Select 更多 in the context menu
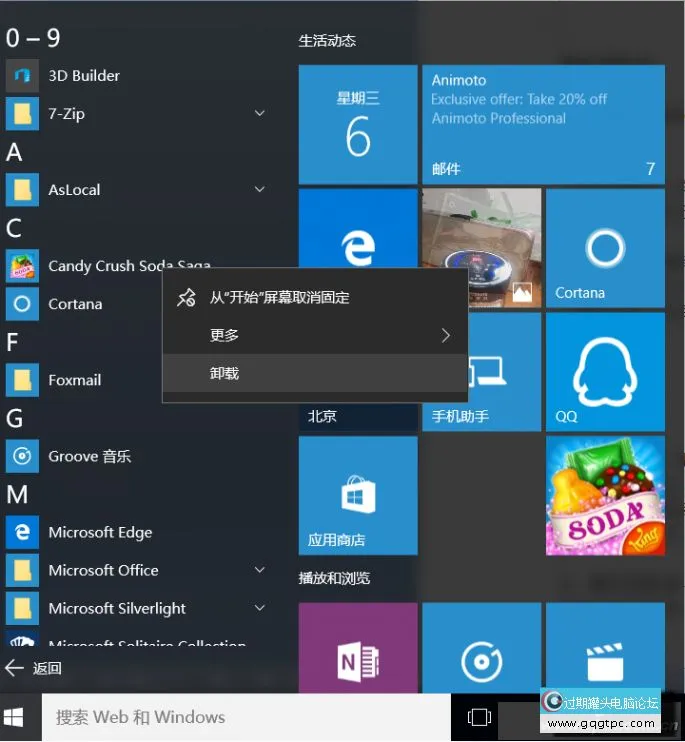This screenshot has height=742, width=685. pos(315,336)
